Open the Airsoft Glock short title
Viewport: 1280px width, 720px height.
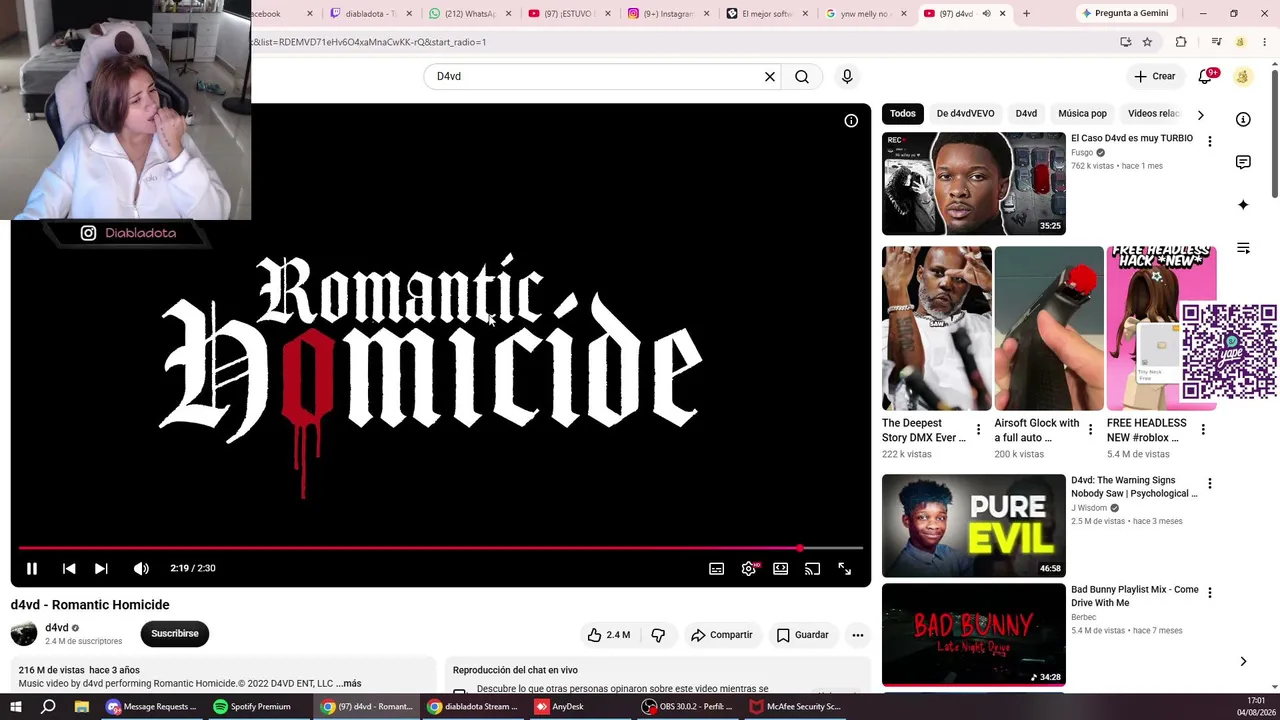point(1037,430)
